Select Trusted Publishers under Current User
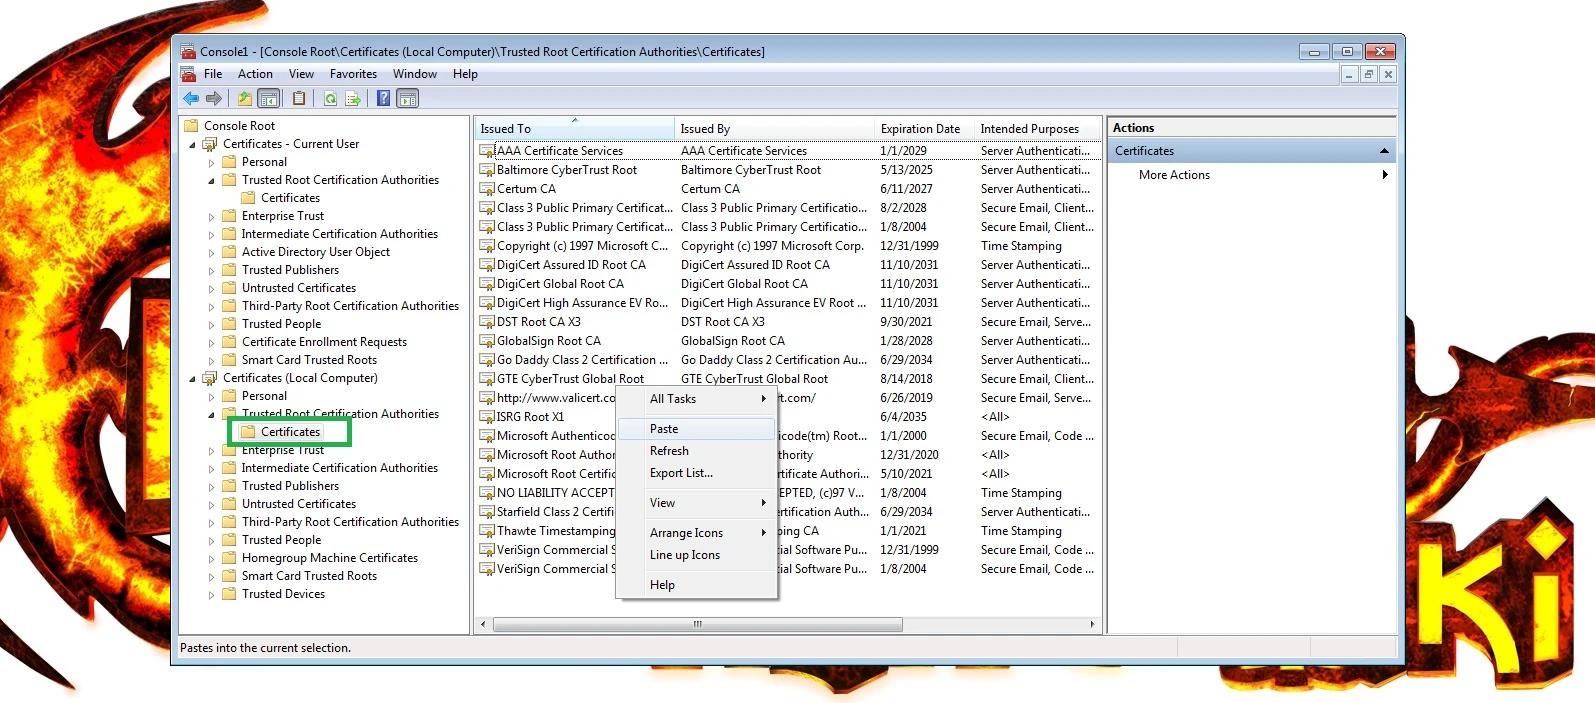This screenshot has width=1595, height=703. (x=290, y=270)
